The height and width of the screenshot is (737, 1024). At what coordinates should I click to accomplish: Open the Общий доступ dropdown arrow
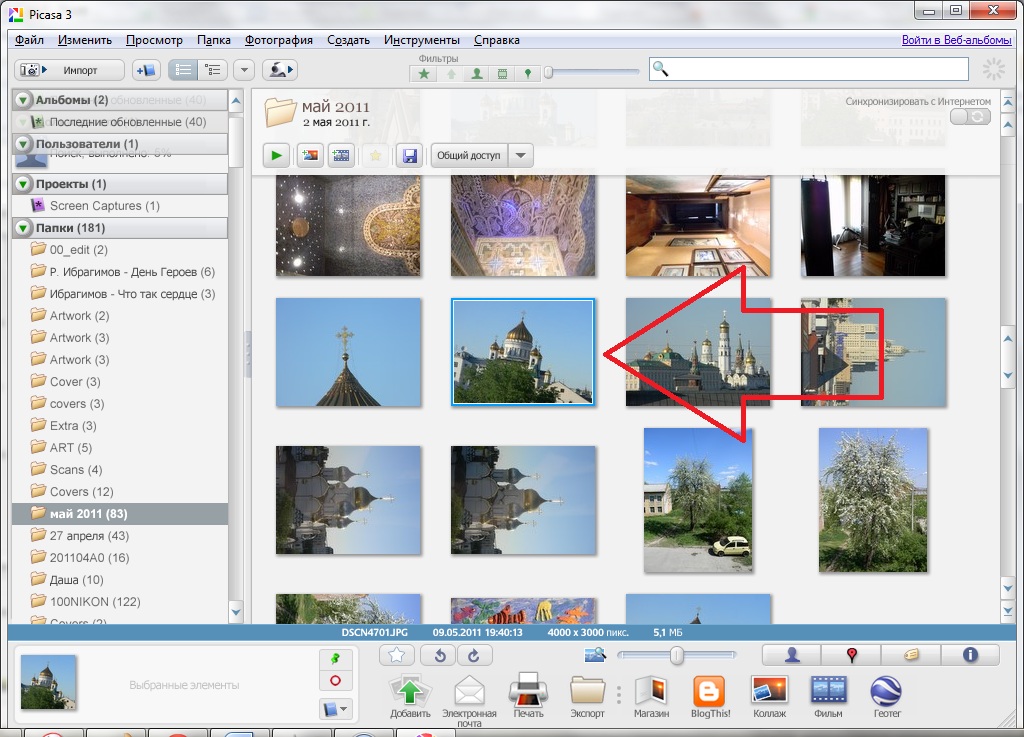click(521, 155)
